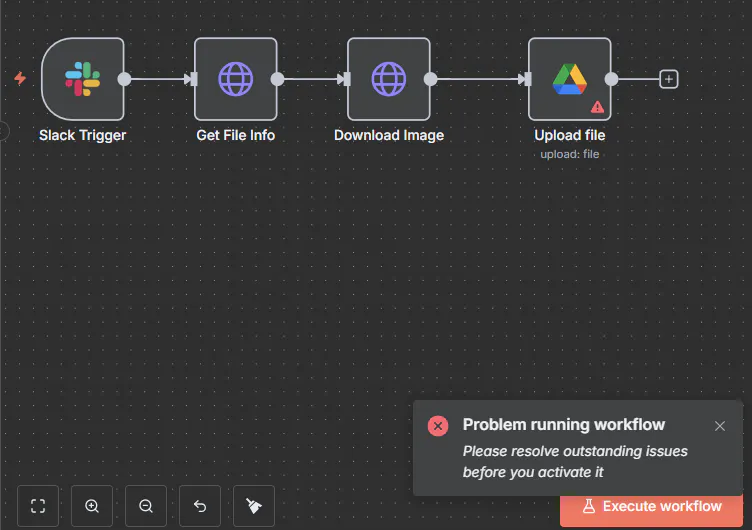
Task: Click the Slack Trigger label
Action: point(82,136)
